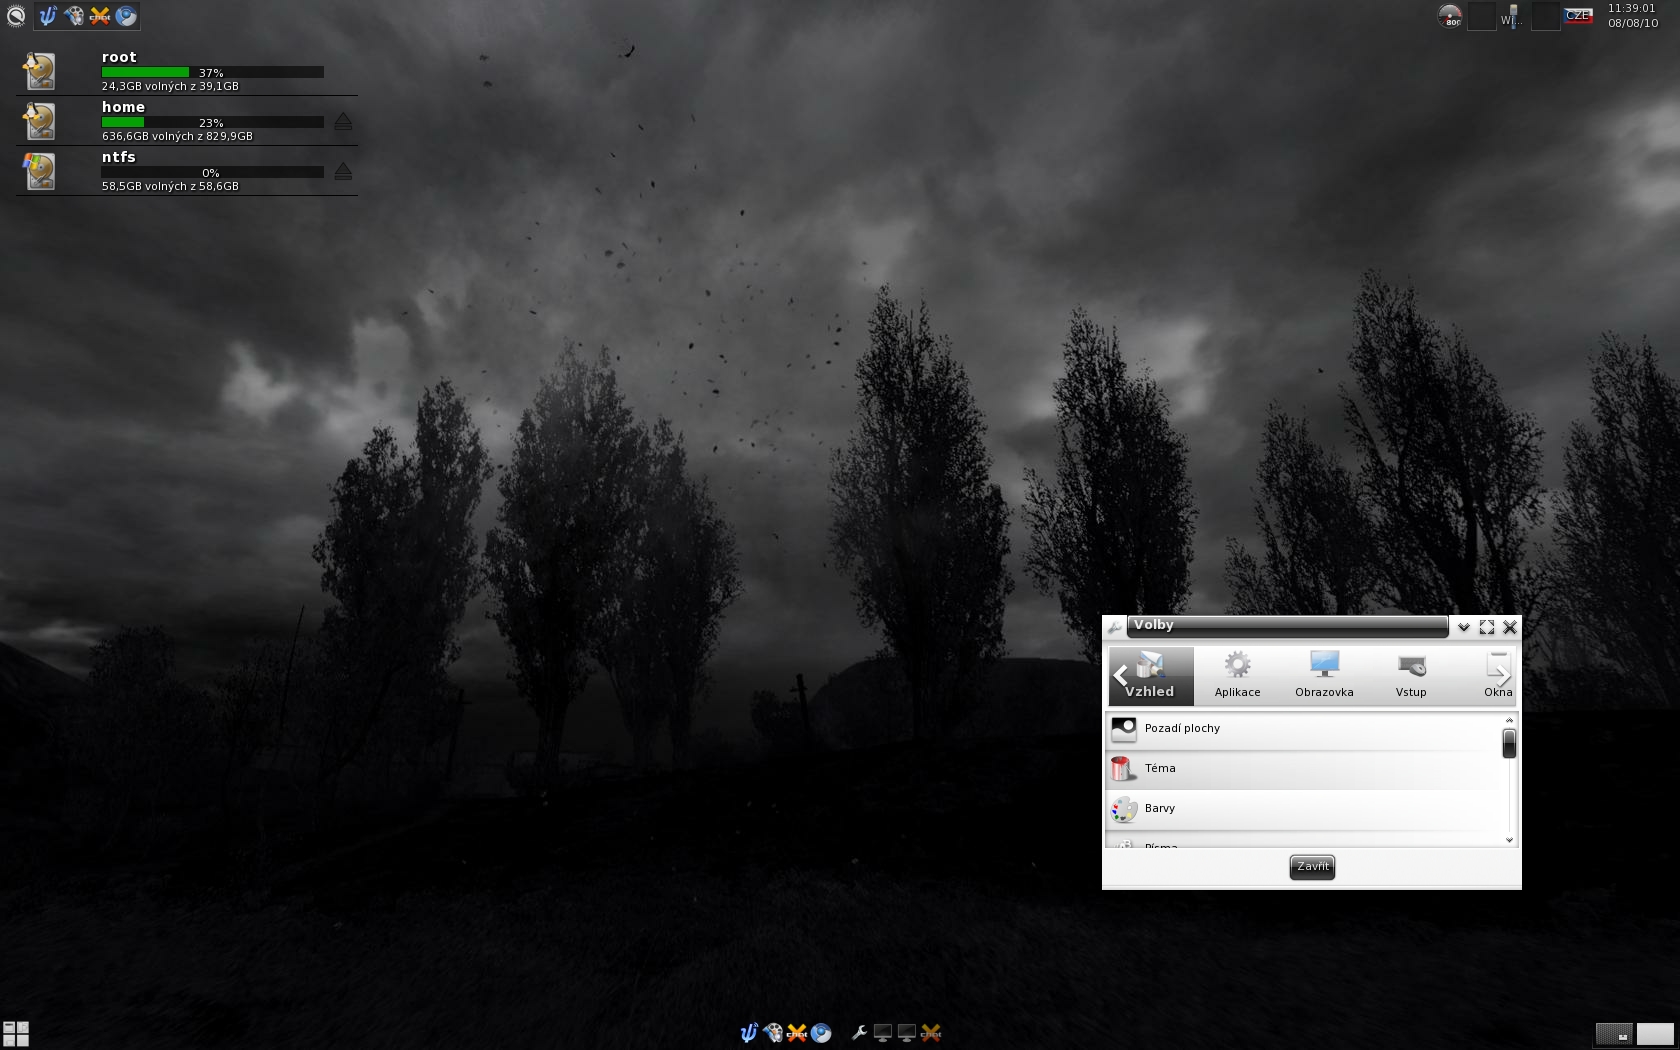This screenshot has width=1680, height=1050.
Task: Click the Volby window title bar
Action: pyautogui.click(x=1287, y=626)
